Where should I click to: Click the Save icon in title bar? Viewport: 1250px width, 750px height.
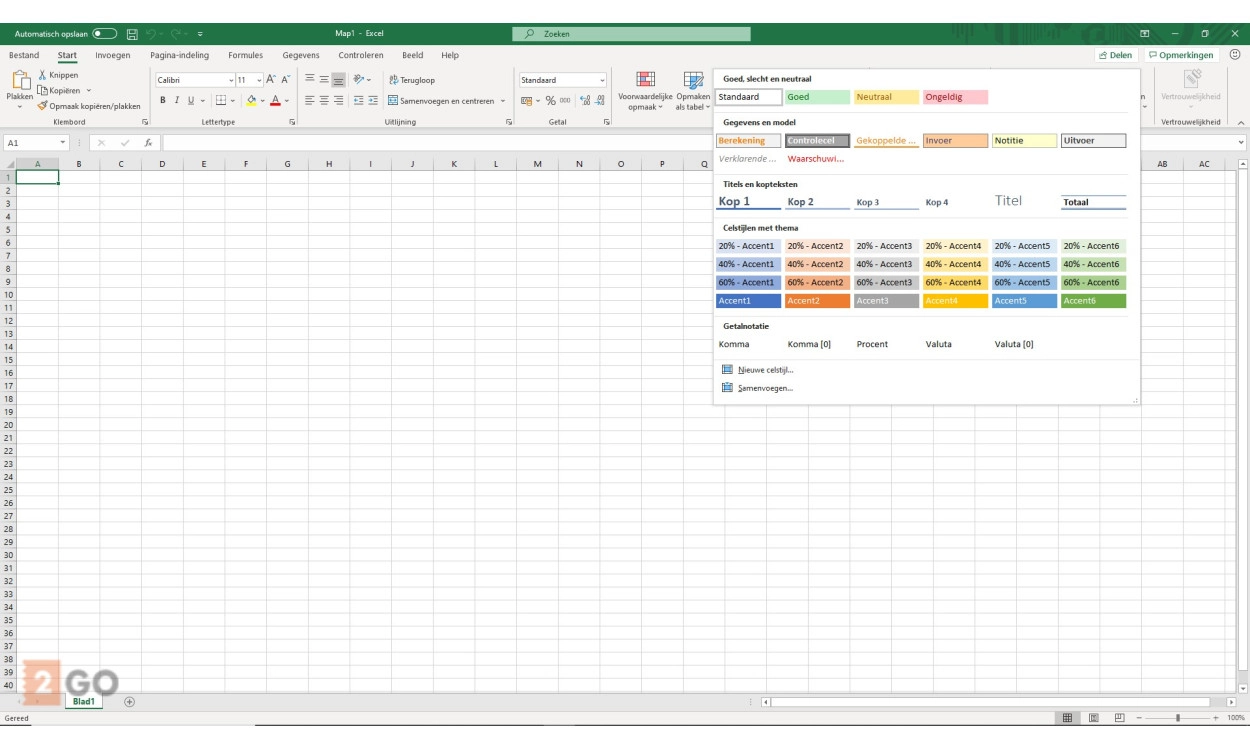coord(132,34)
